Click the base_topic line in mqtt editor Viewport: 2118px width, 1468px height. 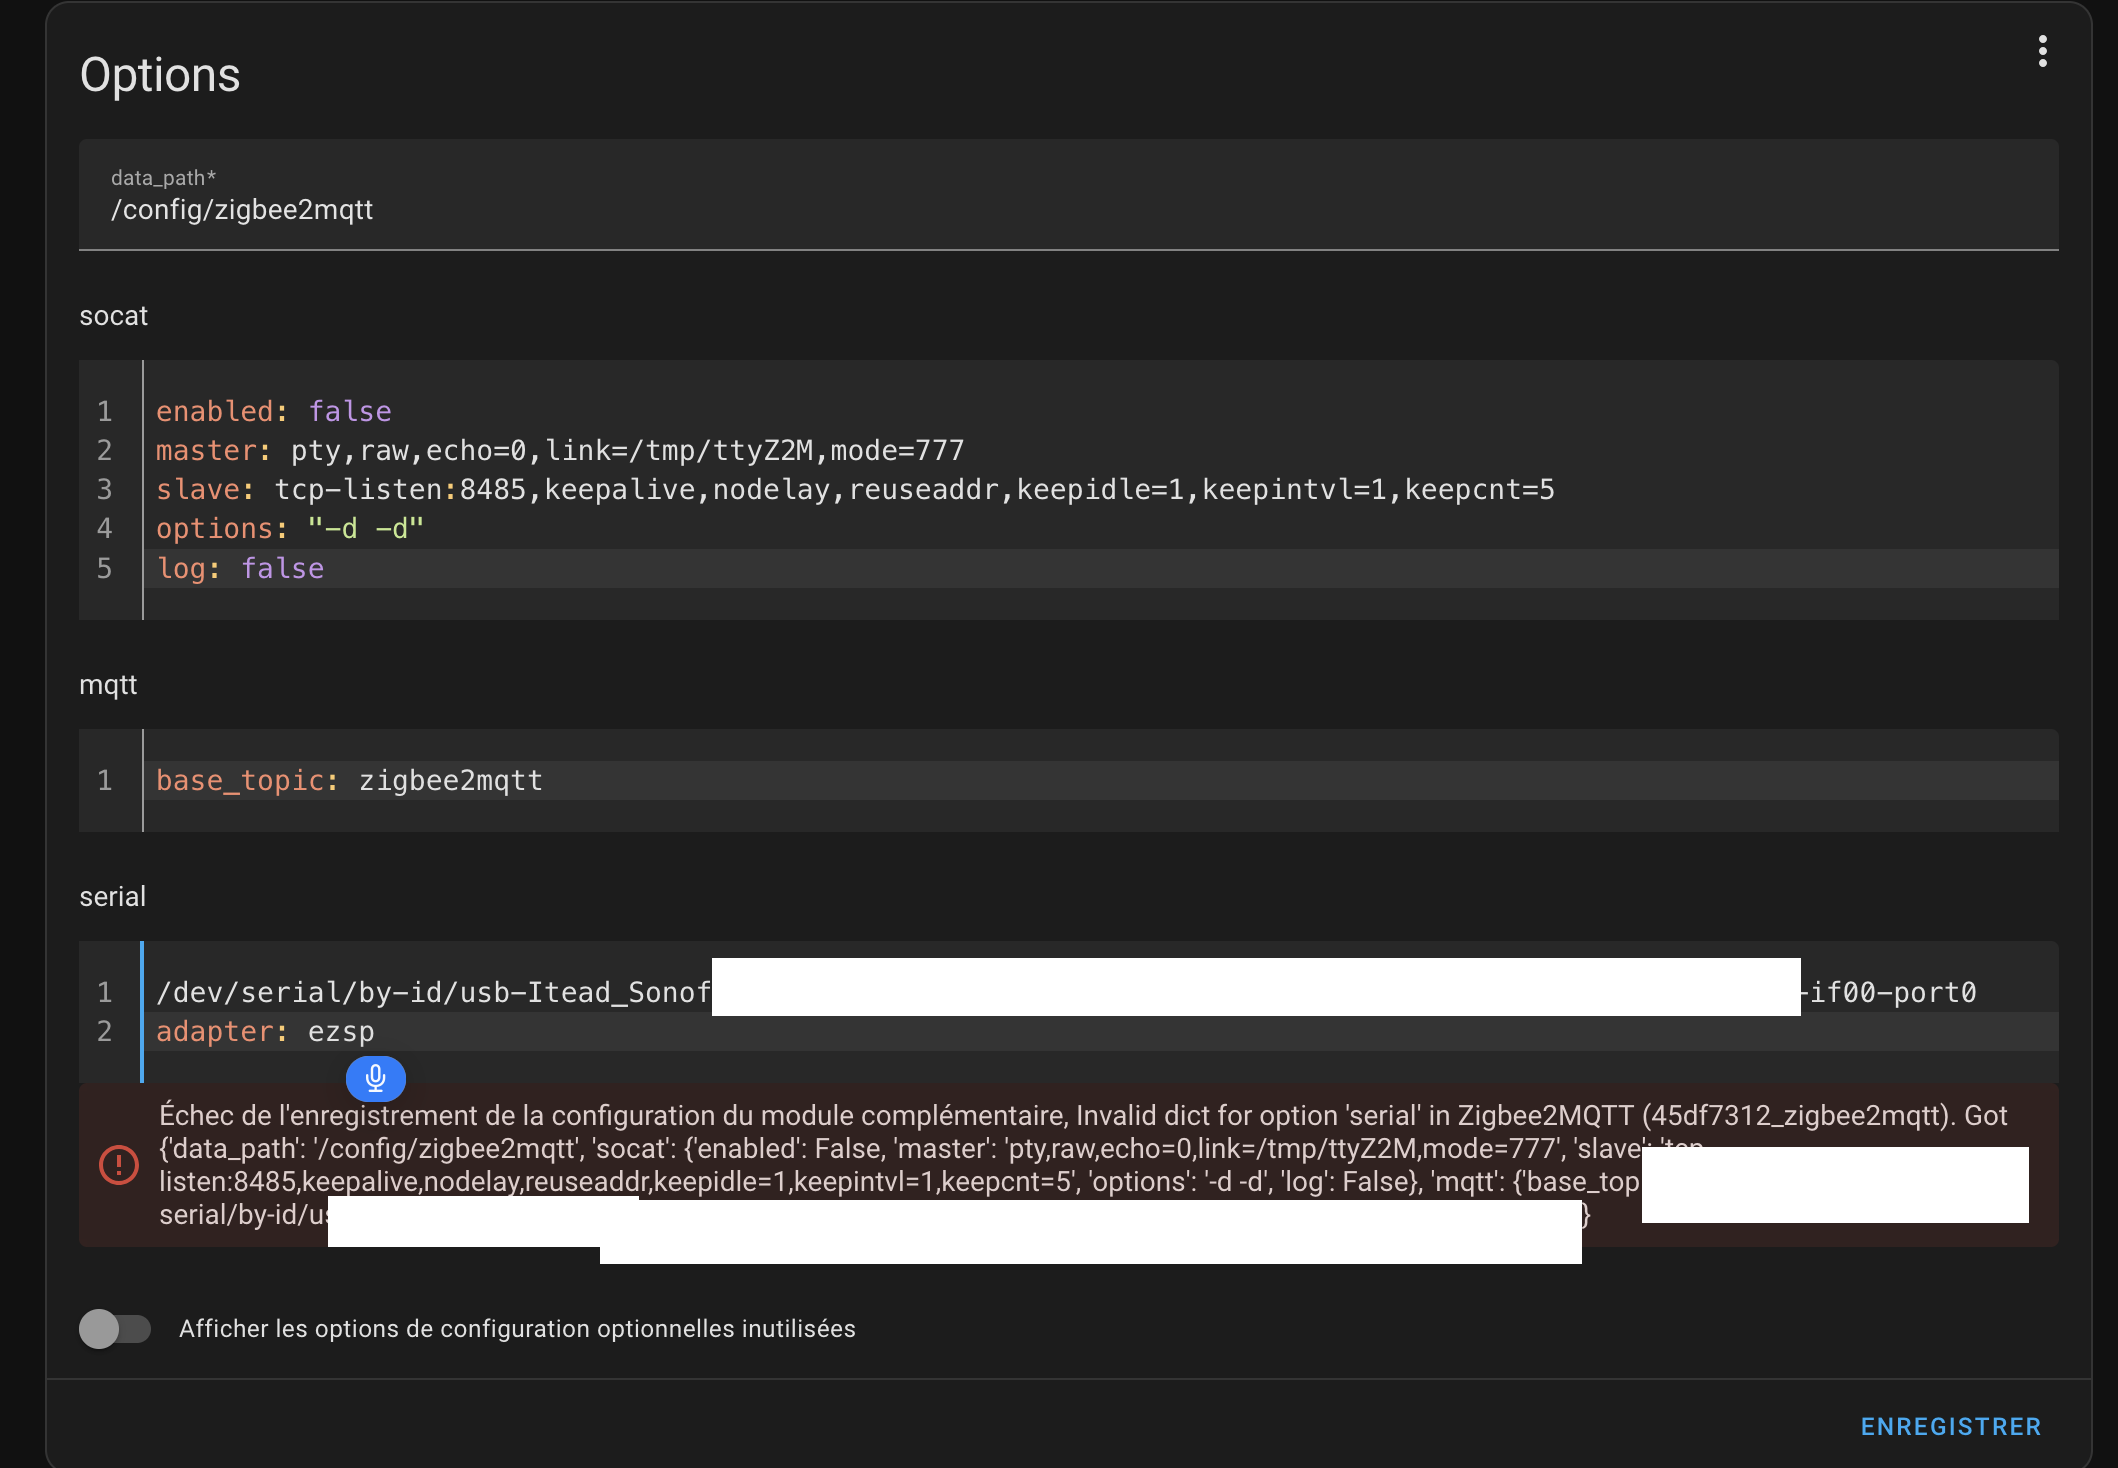pos(349,781)
